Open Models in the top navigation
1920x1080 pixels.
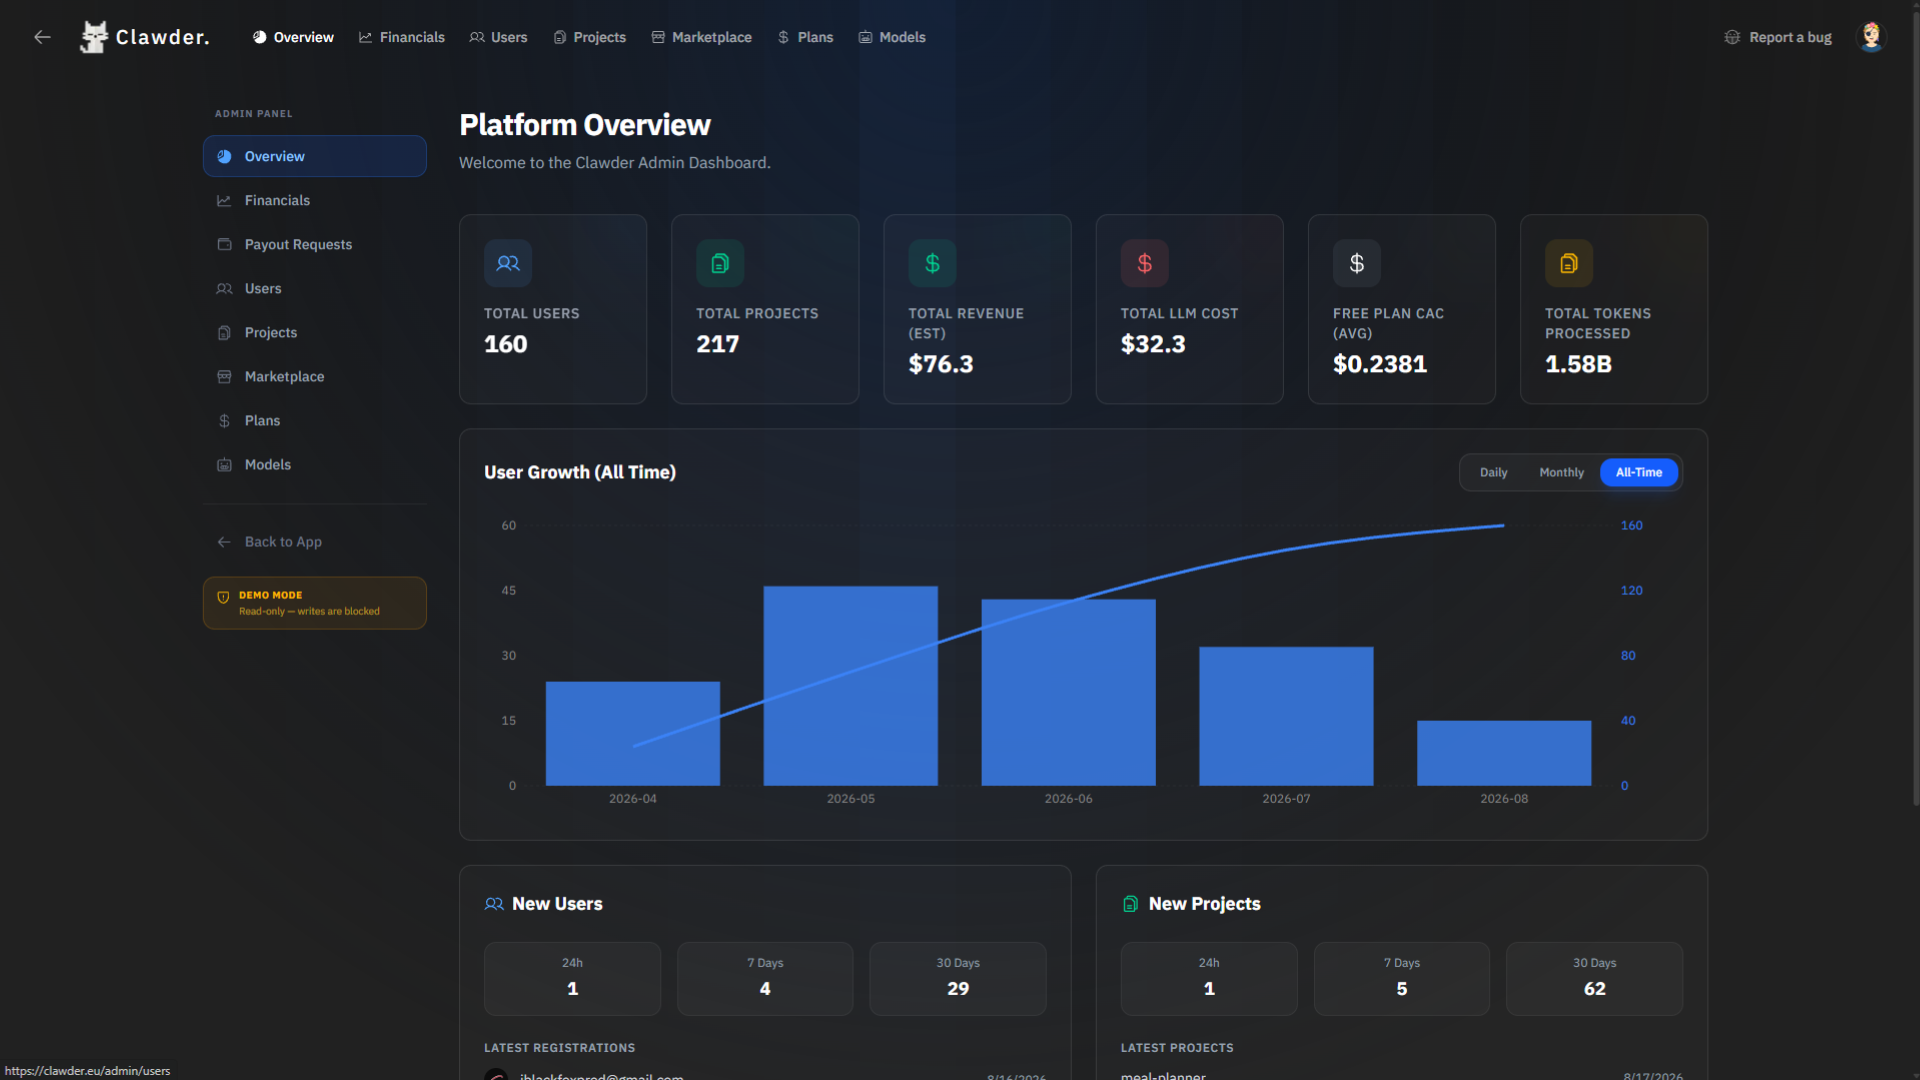pos(892,37)
